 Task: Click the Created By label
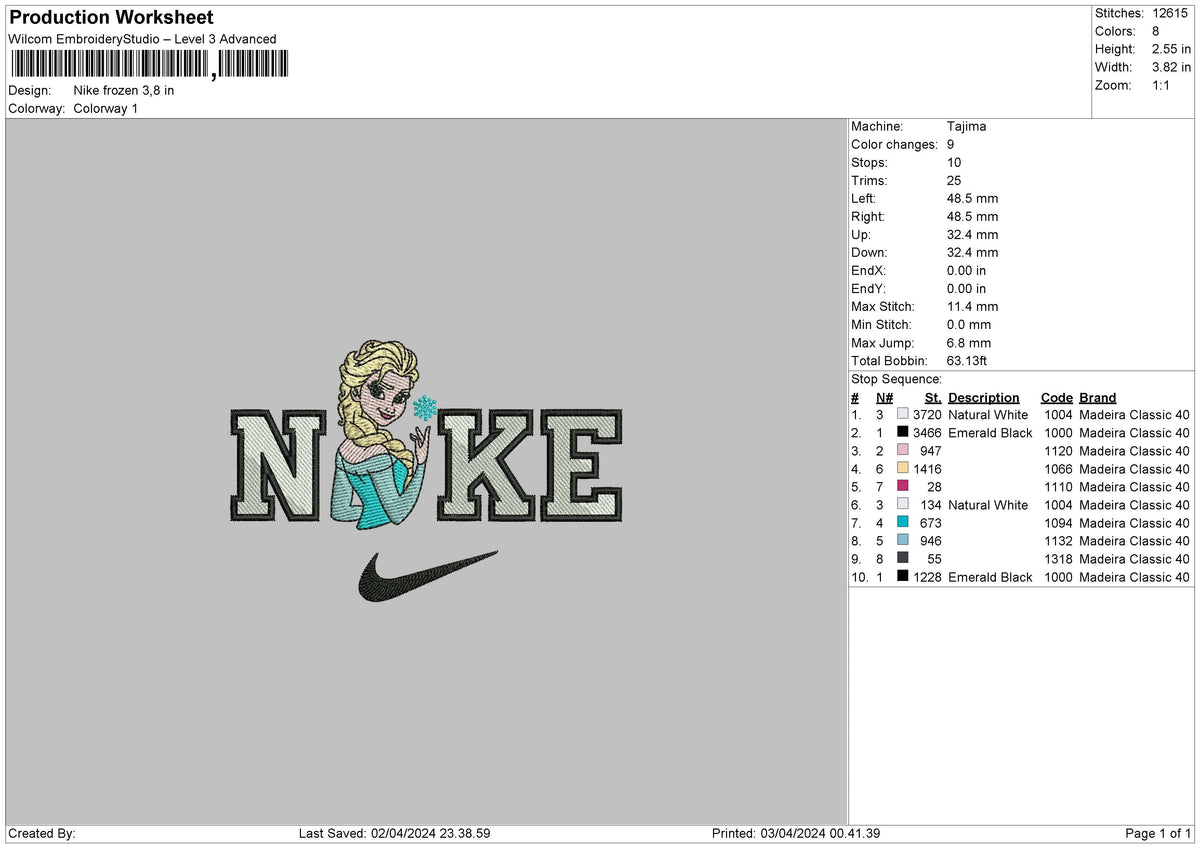[42, 834]
